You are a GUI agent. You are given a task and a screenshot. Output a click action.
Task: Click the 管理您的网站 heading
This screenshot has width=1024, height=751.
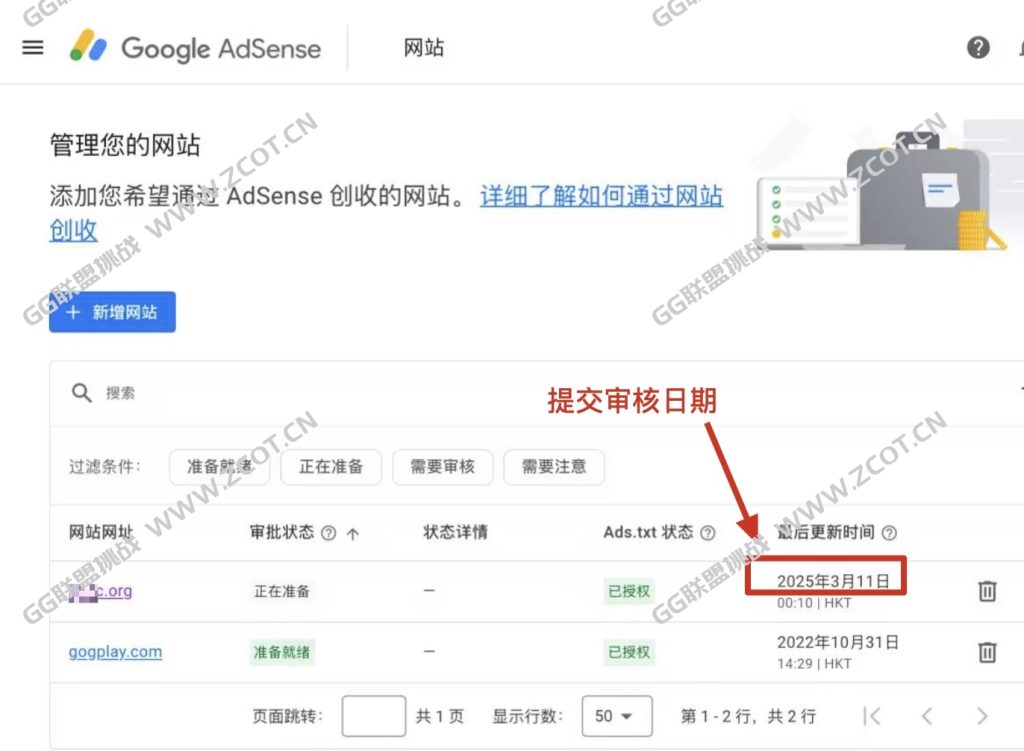(x=125, y=145)
